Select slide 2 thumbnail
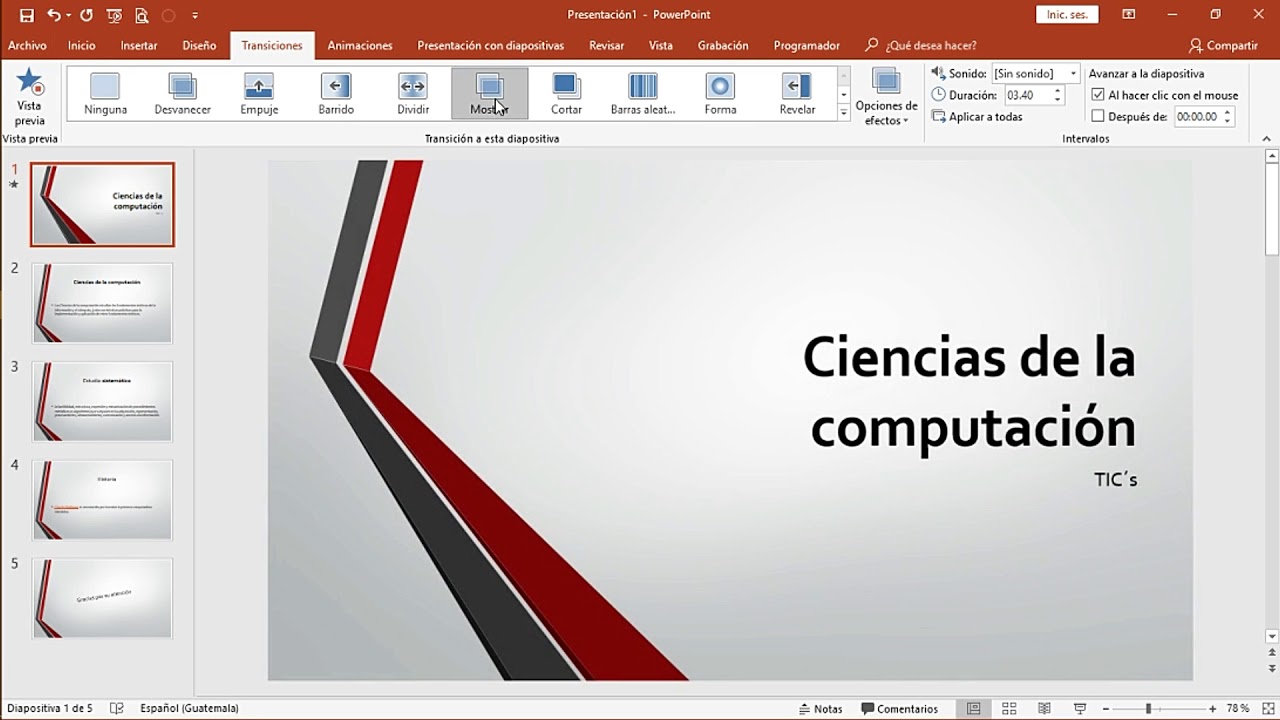This screenshot has width=1280, height=720. 102,303
